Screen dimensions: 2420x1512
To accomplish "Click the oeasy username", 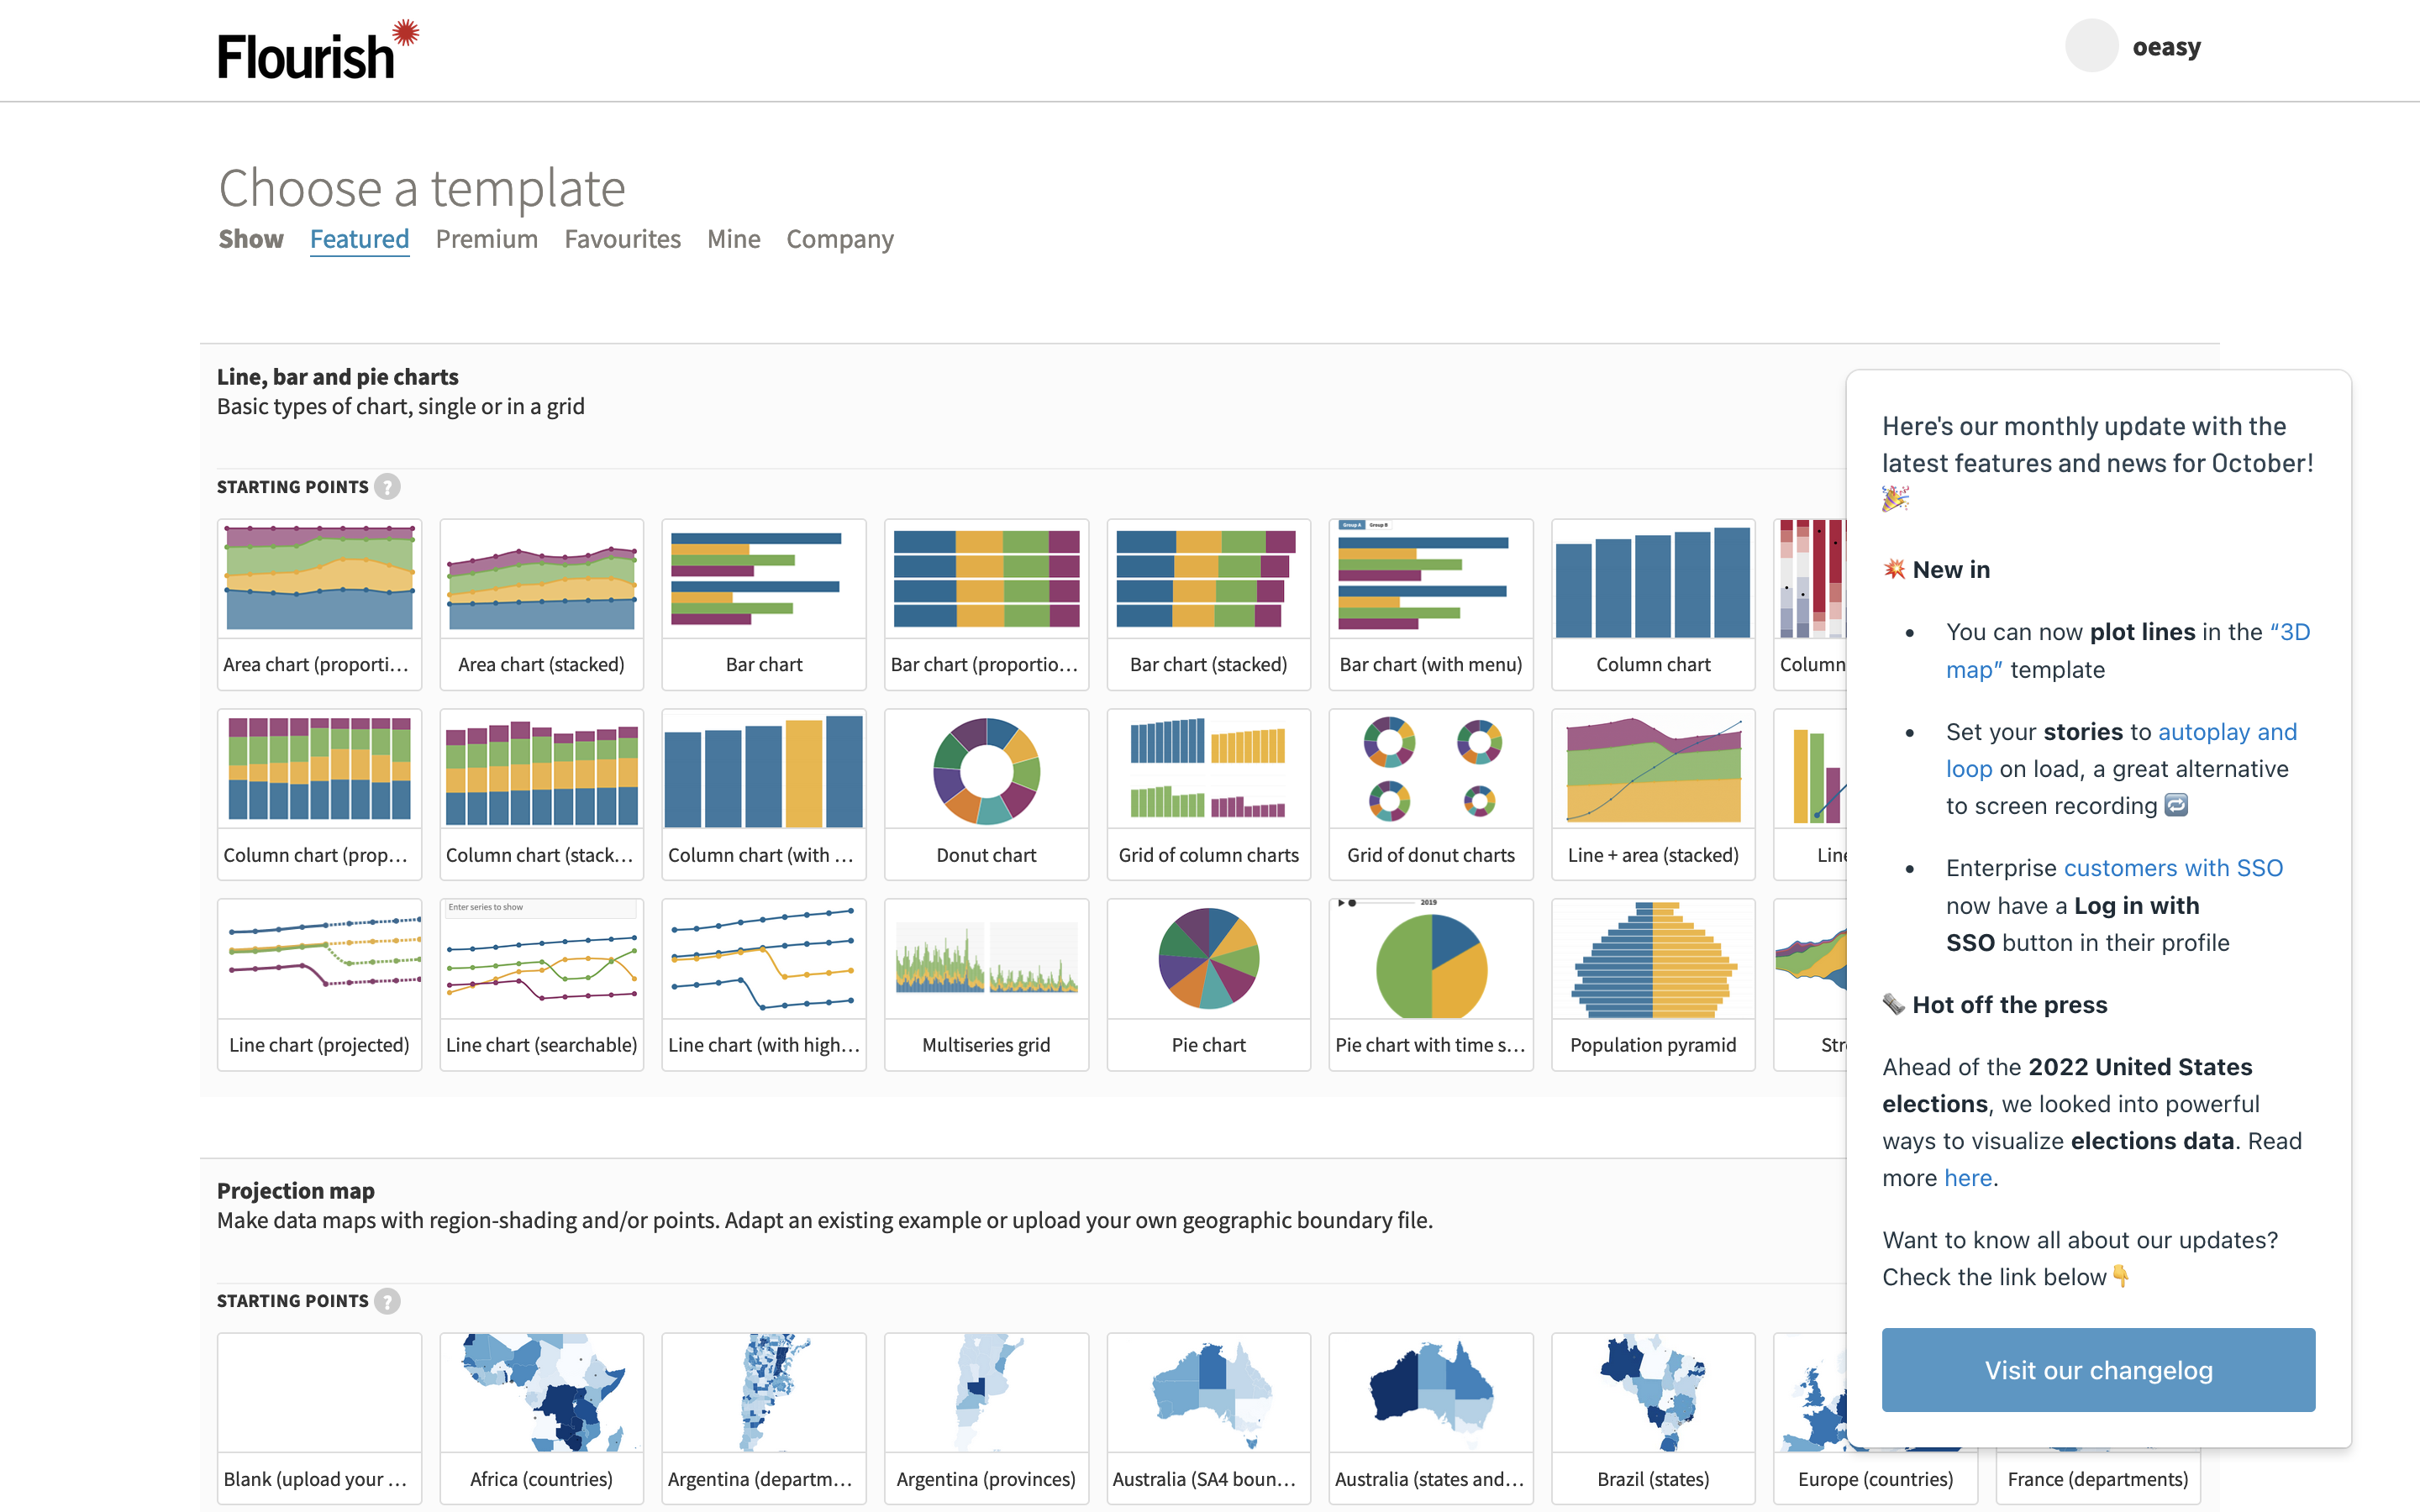I will (2166, 47).
